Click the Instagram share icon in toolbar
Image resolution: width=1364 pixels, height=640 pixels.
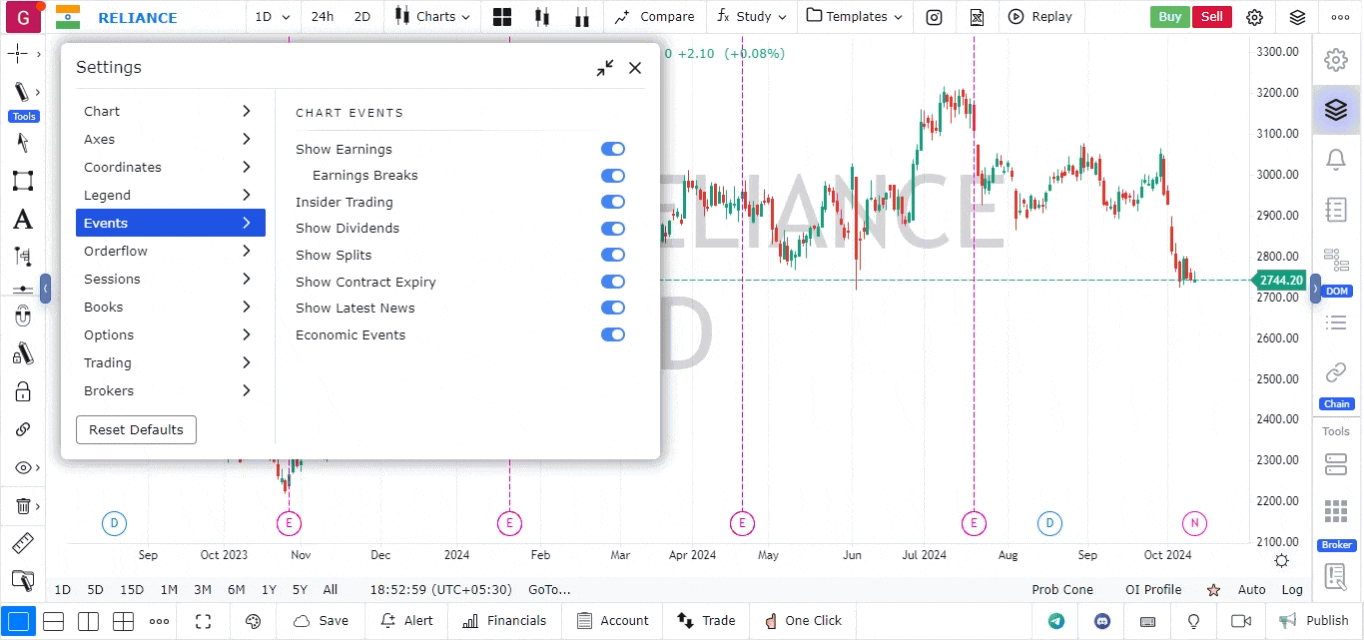(x=934, y=17)
